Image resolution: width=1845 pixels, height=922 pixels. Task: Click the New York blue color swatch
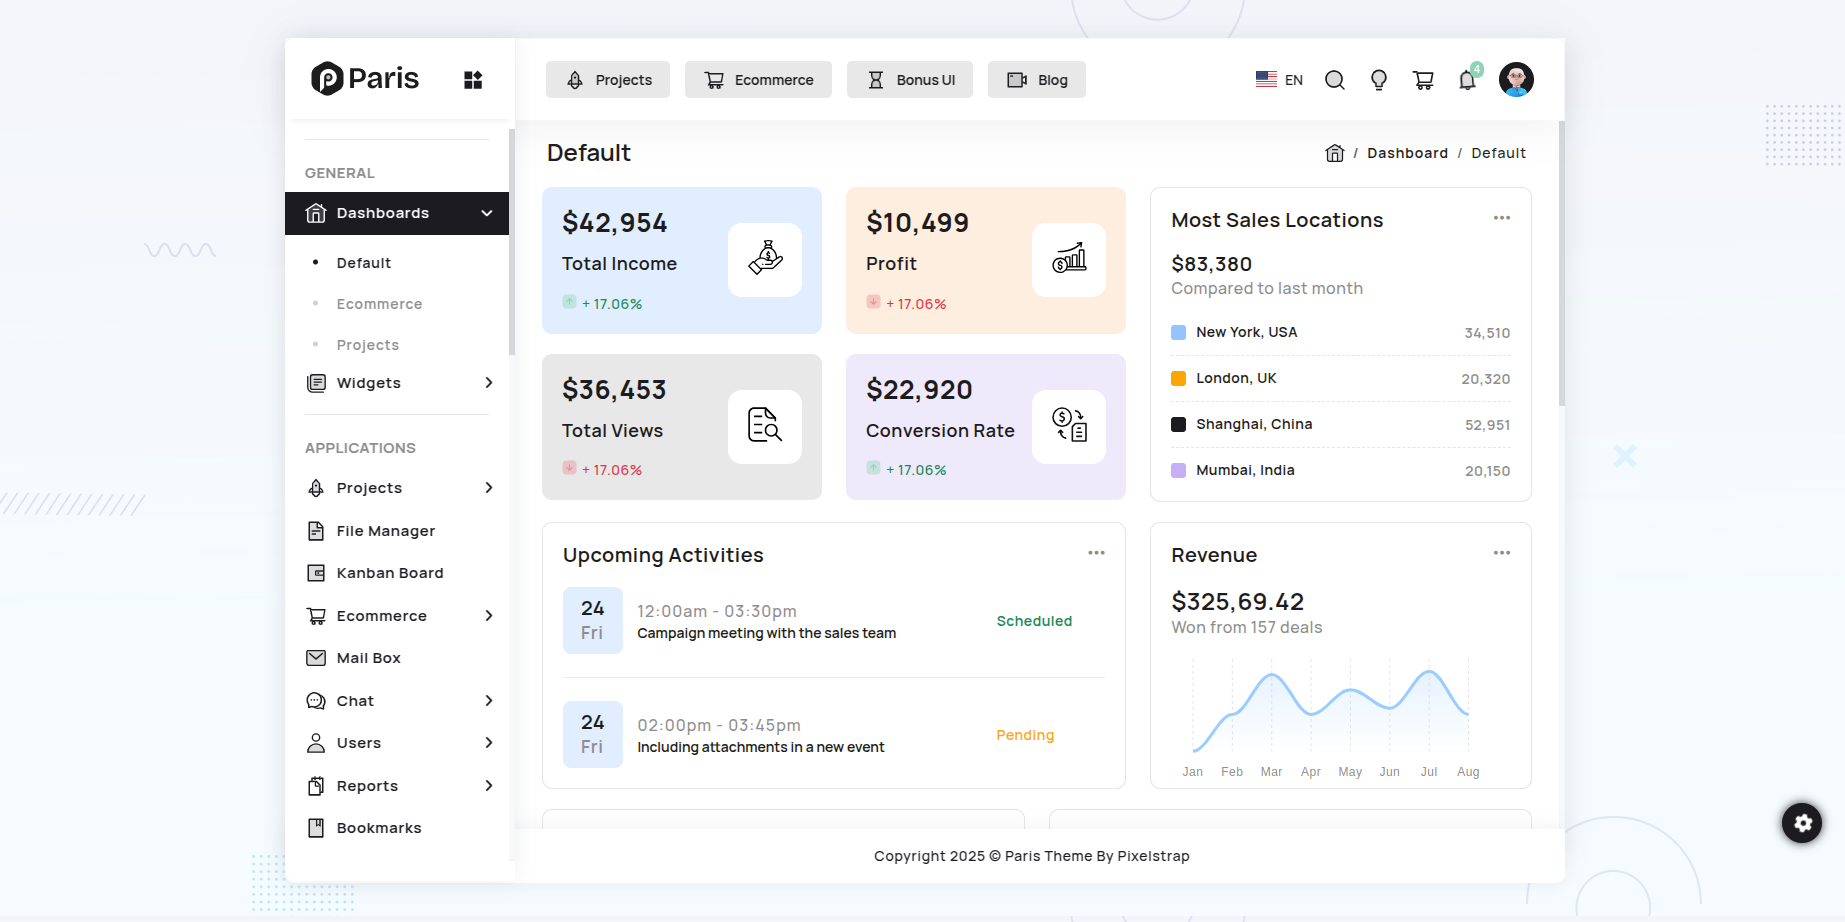pos(1178,332)
